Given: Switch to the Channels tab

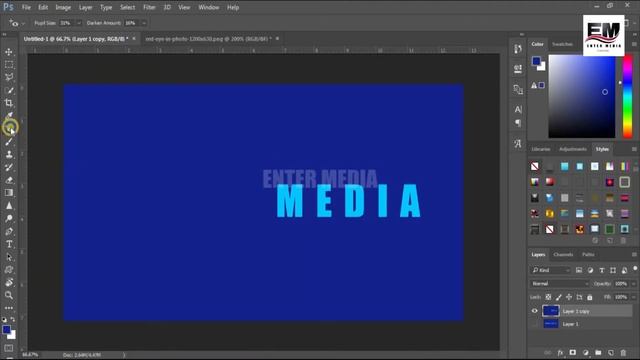Looking at the screenshot, I should pos(563,255).
